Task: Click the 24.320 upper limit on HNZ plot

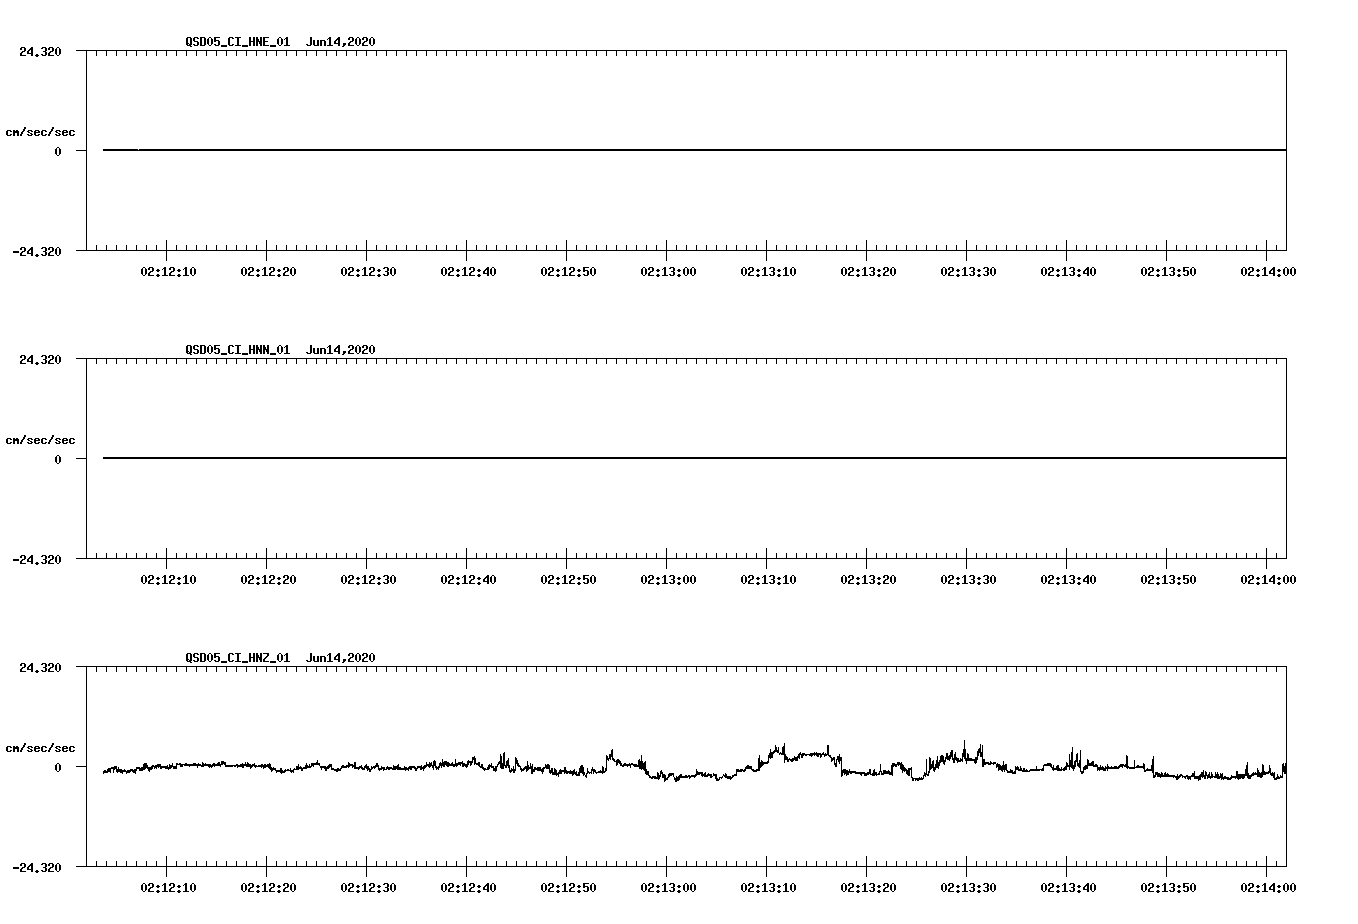Action: pos(40,667)
